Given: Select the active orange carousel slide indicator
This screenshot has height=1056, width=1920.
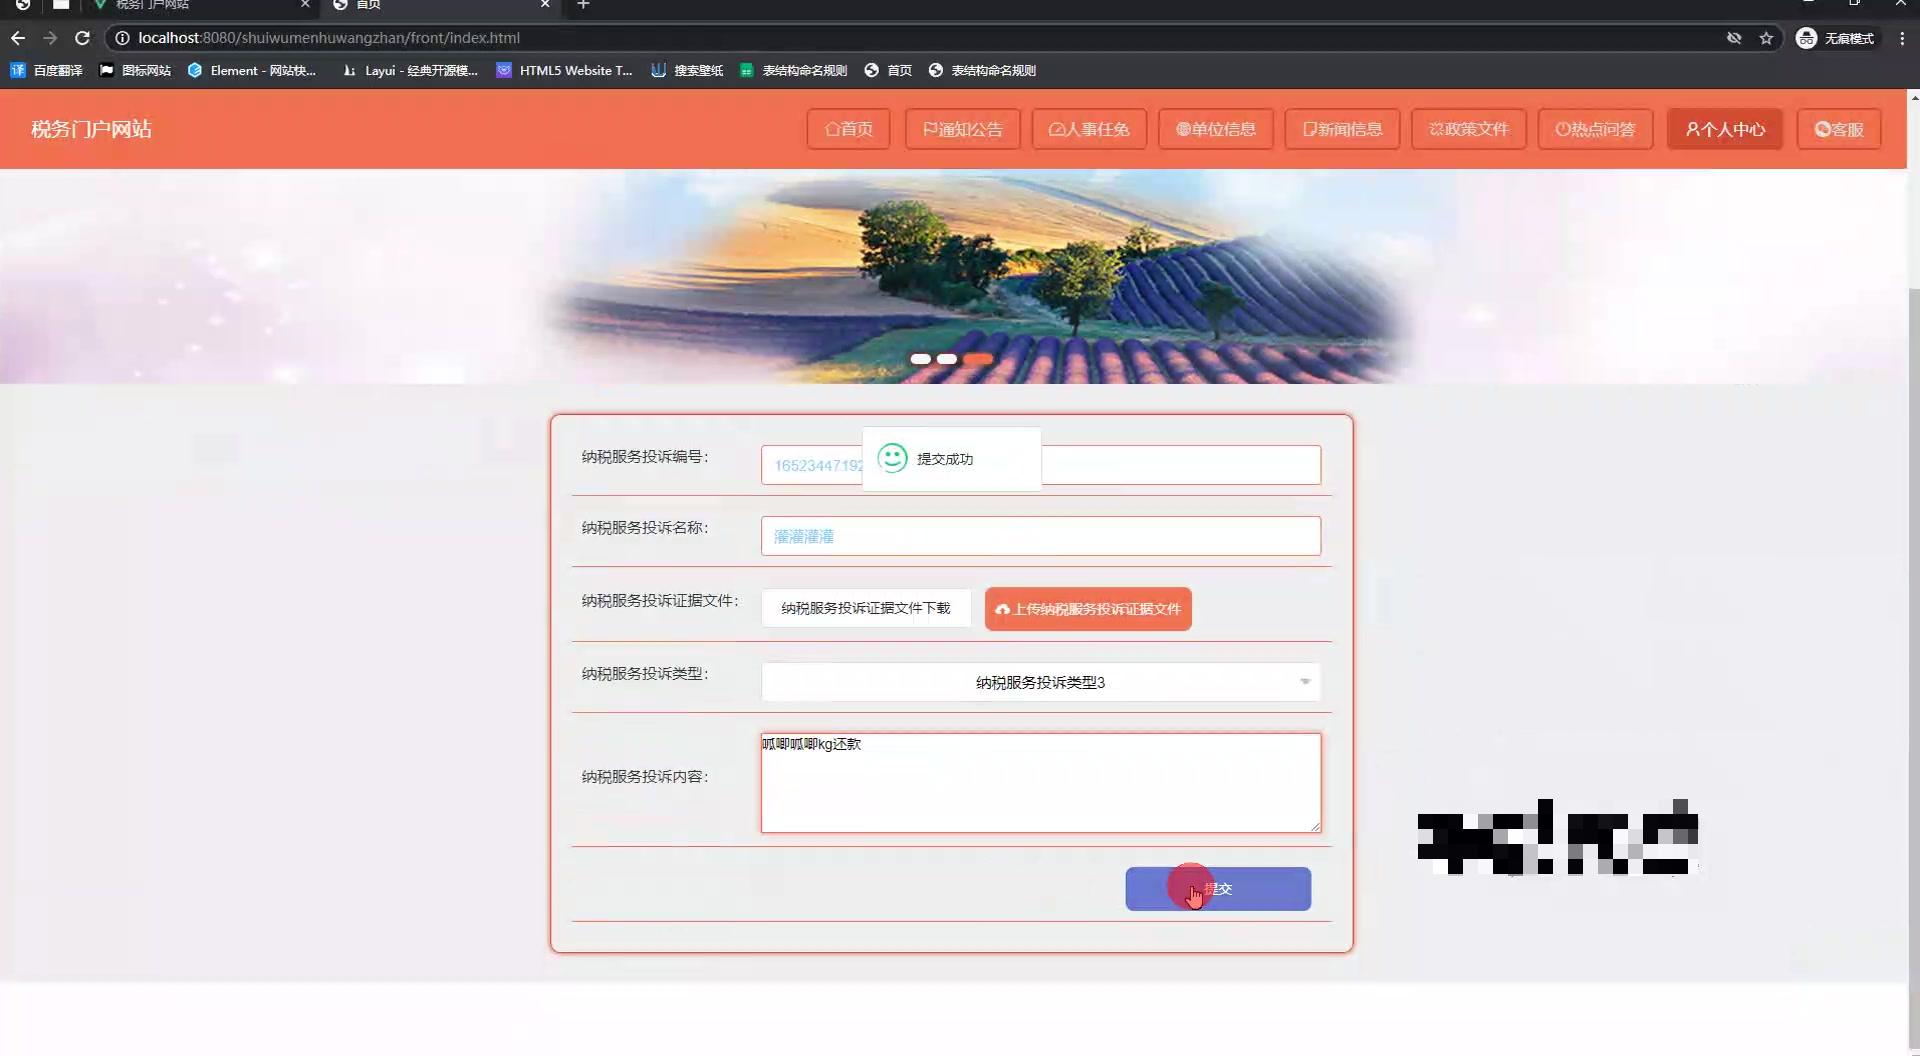Looking at the screenshot, I should tap(979, 358).
